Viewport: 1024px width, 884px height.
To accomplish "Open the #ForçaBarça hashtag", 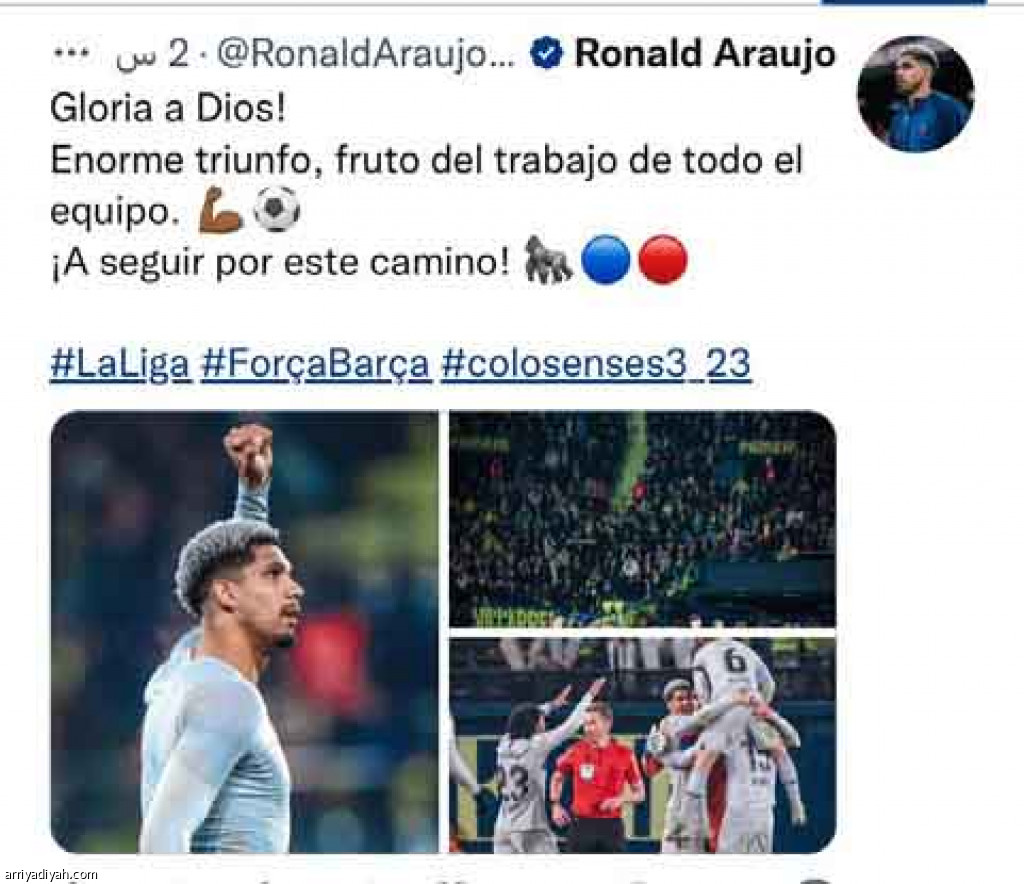I will (x=315, y=364).
